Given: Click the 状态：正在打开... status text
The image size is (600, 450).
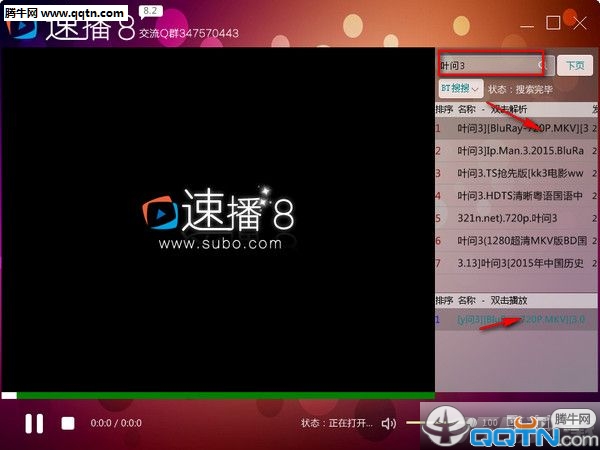Looking at the screenshot, I should [x=337, y=423].
